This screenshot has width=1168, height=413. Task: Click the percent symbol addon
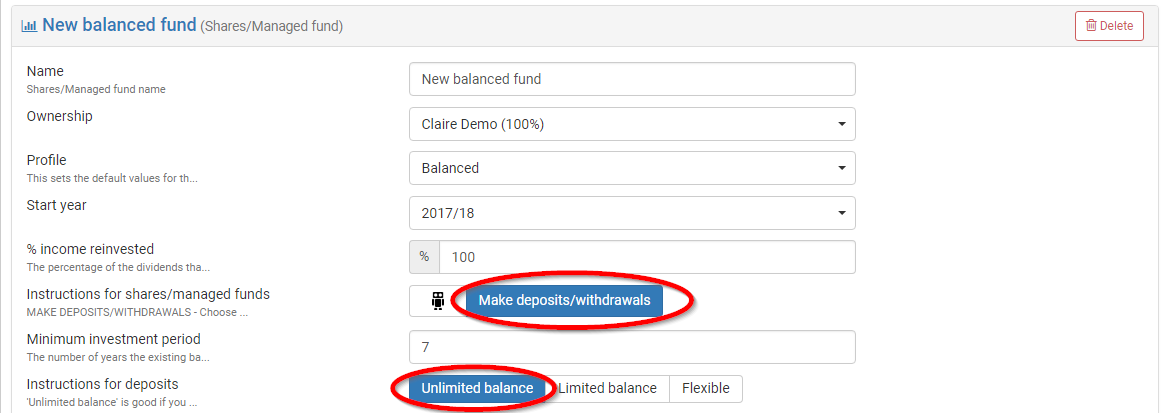[x=424, y=257]
